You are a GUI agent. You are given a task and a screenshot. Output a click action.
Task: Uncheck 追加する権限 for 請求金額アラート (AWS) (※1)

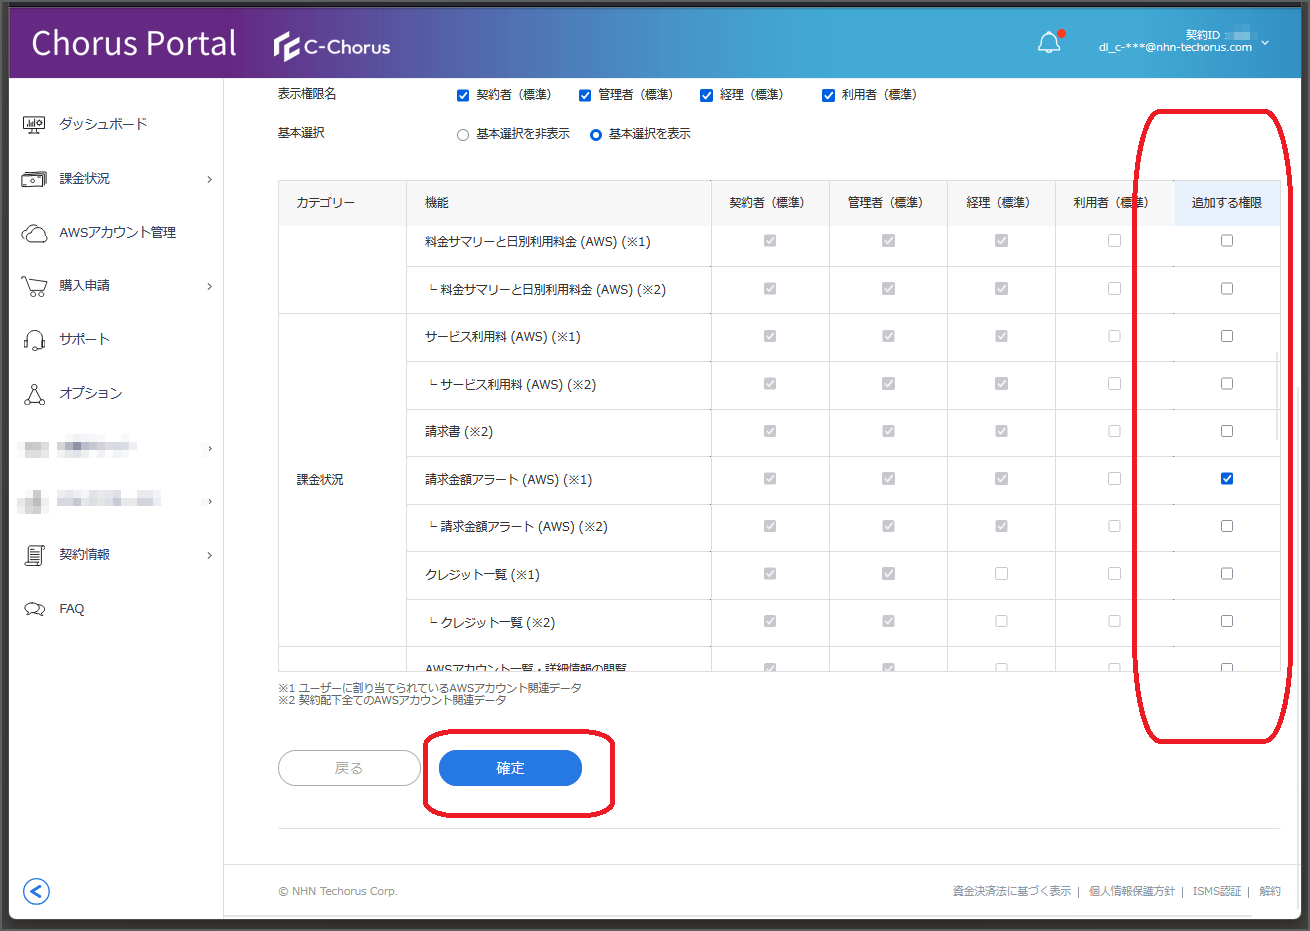tap(1227, 479)
